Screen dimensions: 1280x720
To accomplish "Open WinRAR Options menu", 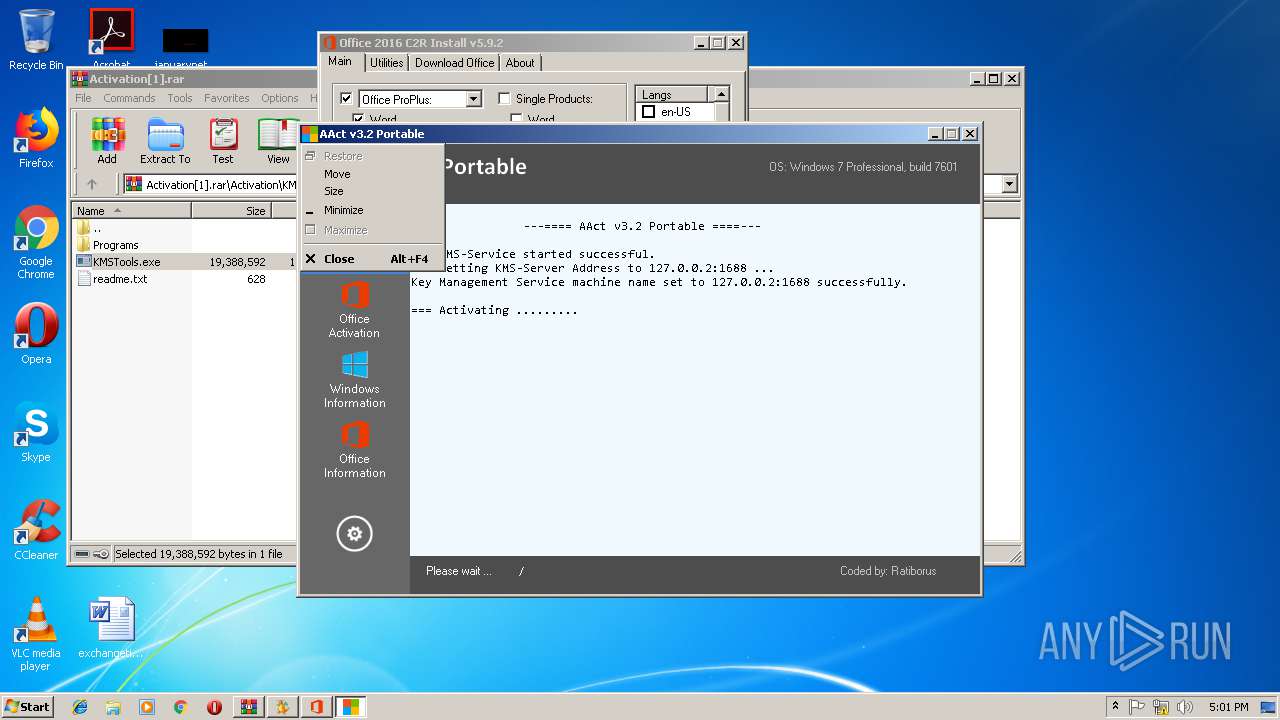I will click(280, 98).
